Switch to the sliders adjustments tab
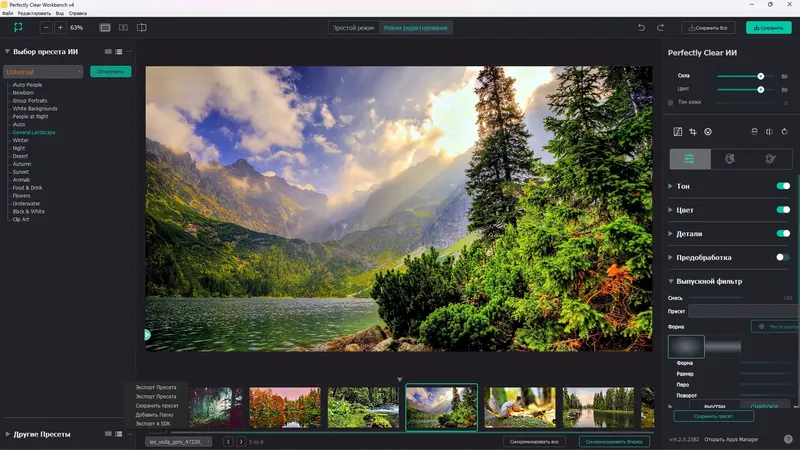The height and width of the screenshot is (450, 800). click(x=690, y=159)
